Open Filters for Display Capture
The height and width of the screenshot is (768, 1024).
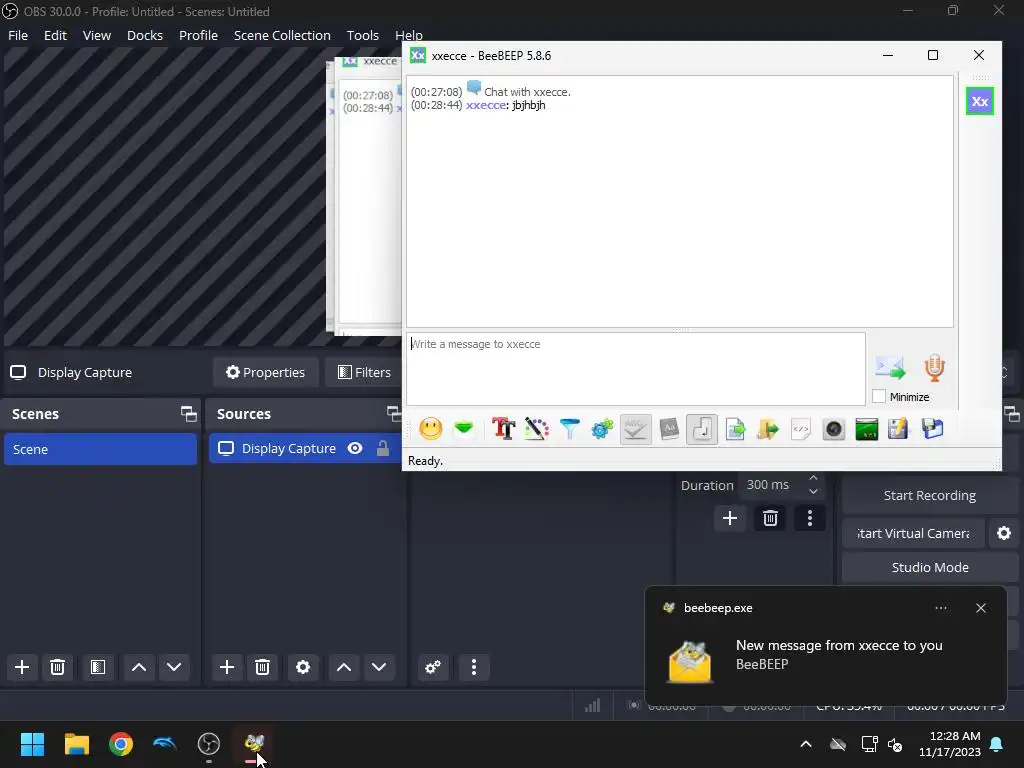[364, 372]
